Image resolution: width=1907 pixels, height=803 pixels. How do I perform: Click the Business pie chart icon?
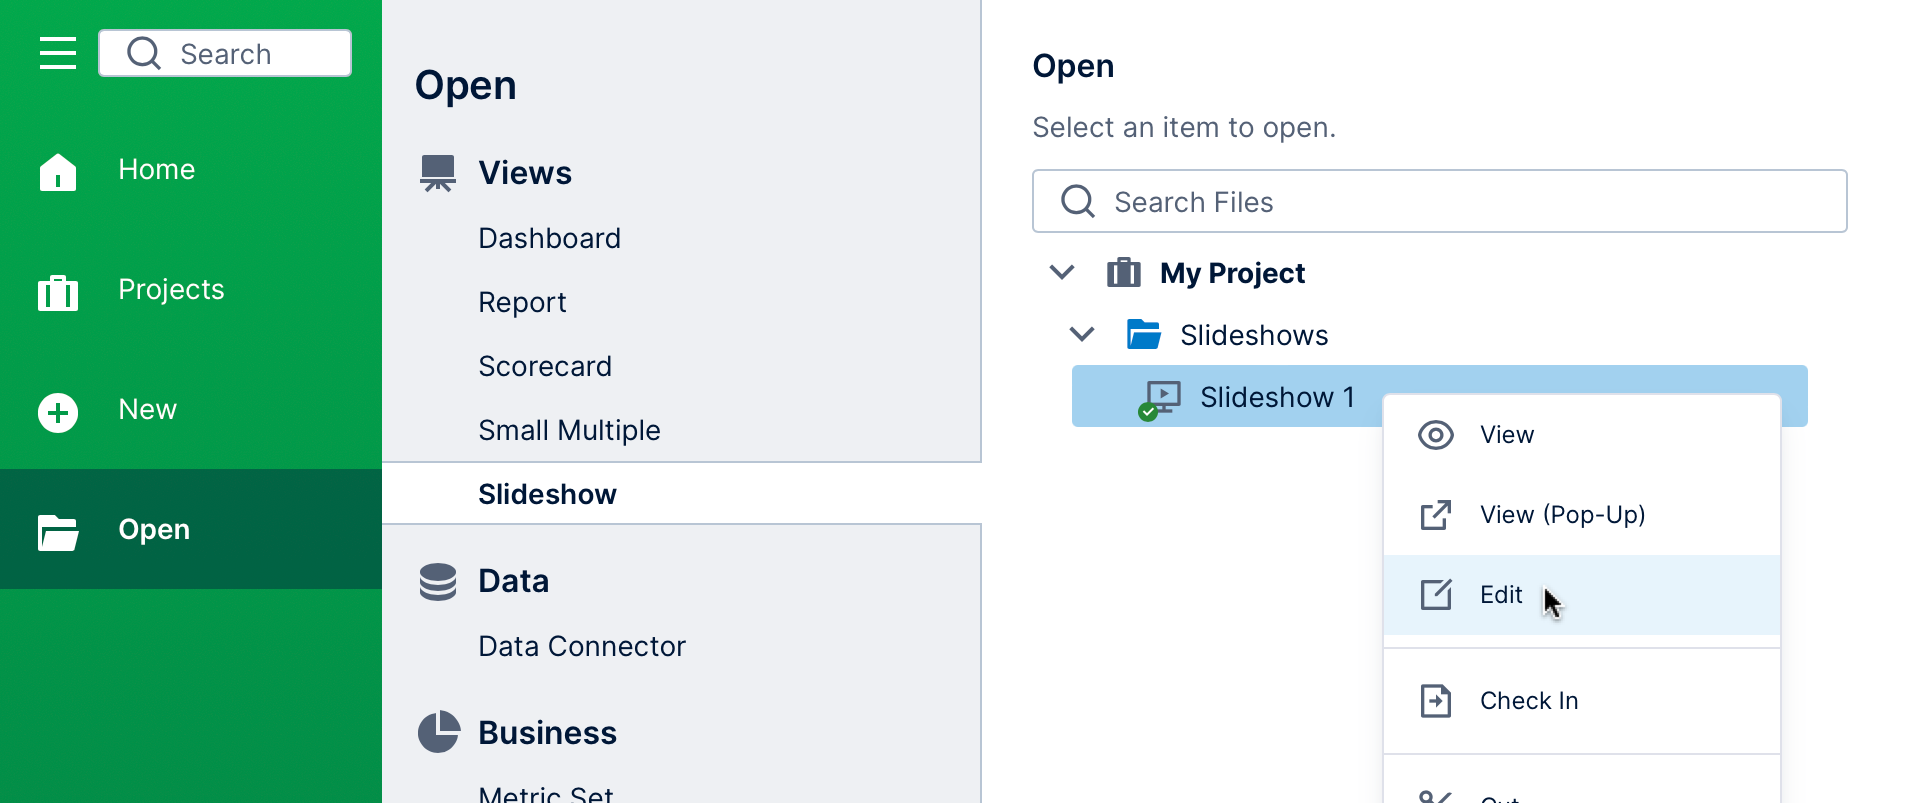coord(438,732)
